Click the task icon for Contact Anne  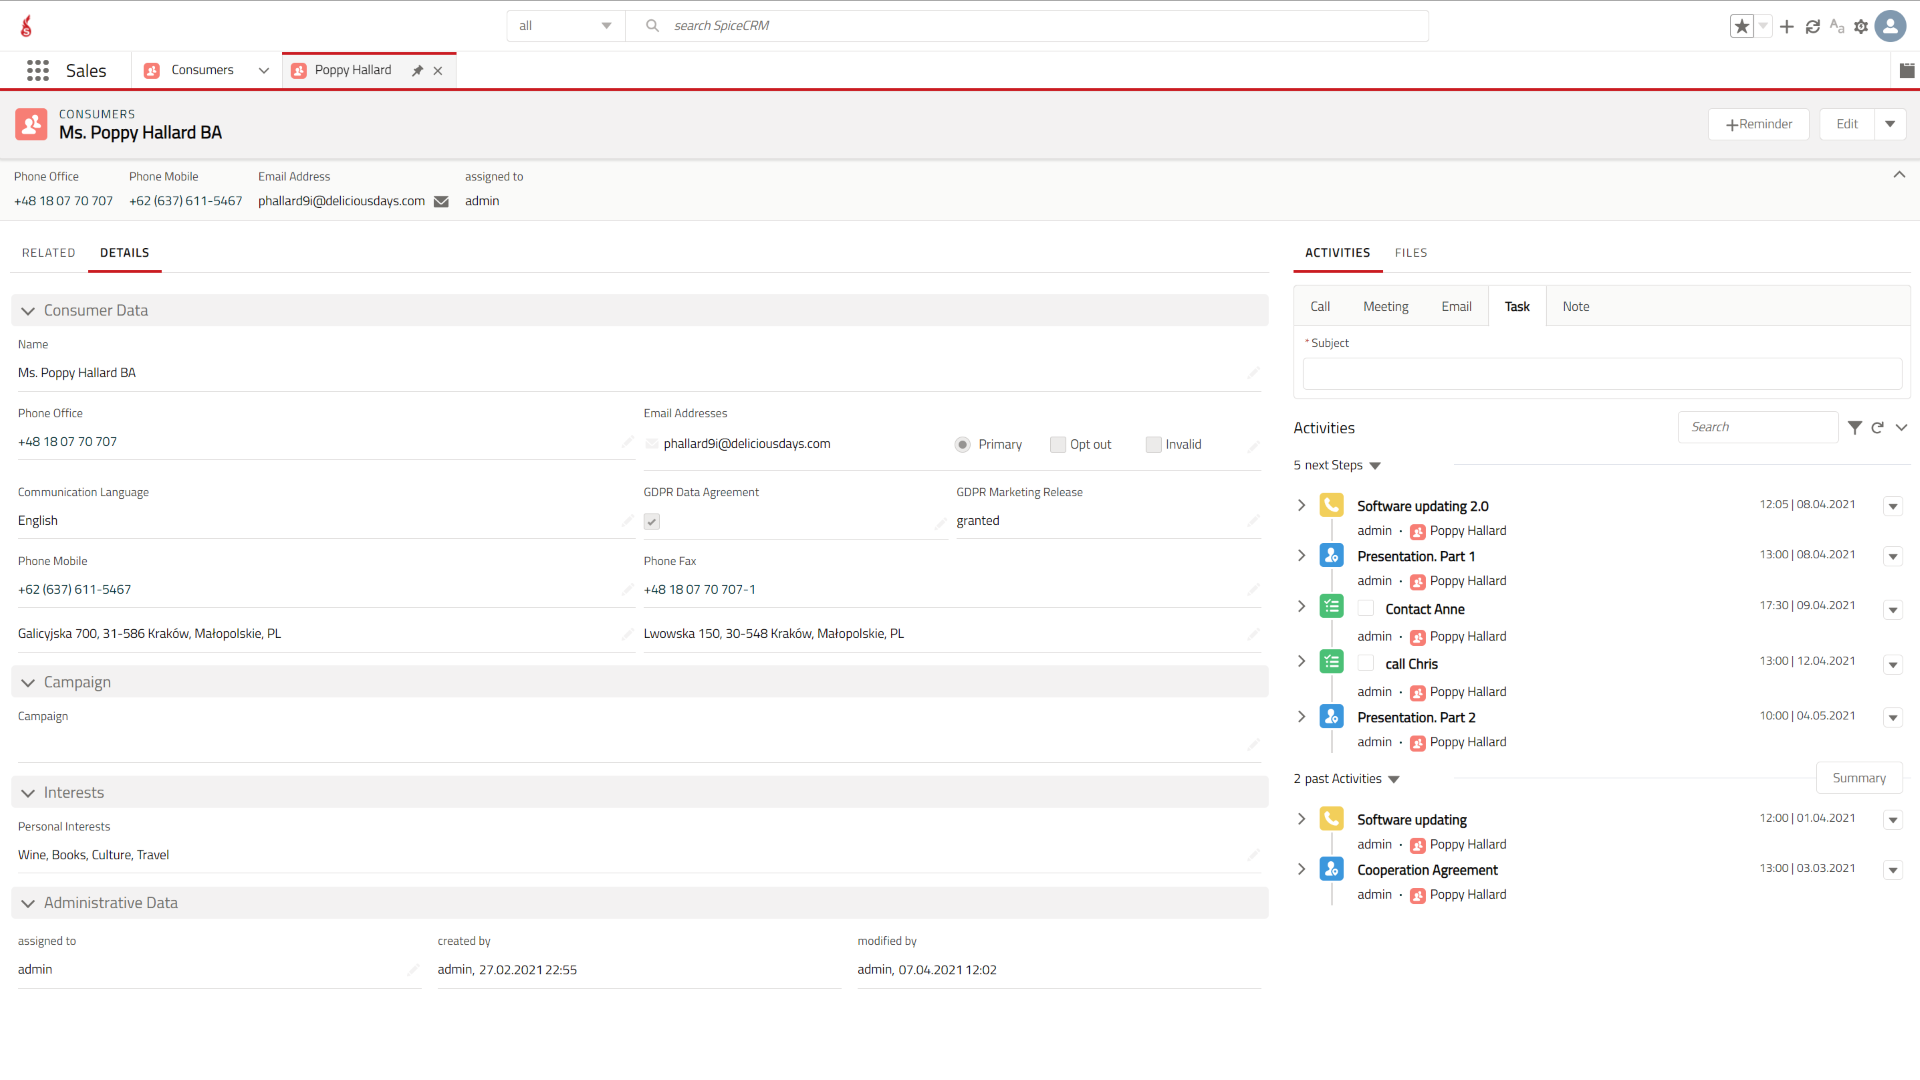[1331, 606]
